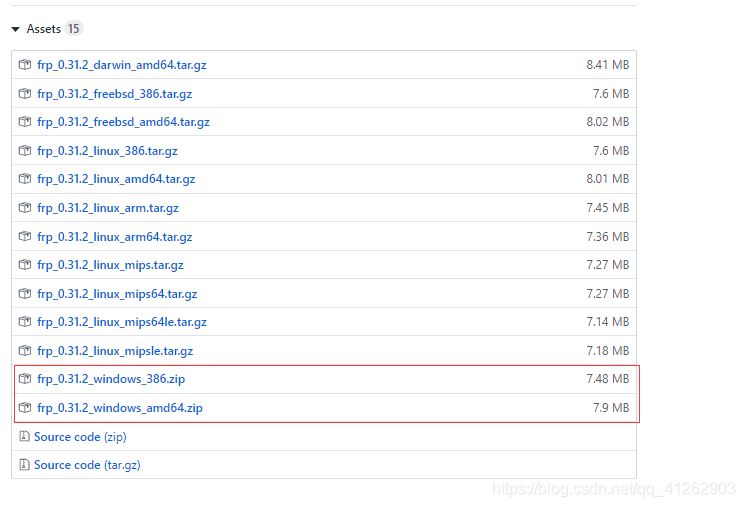Click the 7.14 MB size of linux_mips64le

tap(607, 322)
